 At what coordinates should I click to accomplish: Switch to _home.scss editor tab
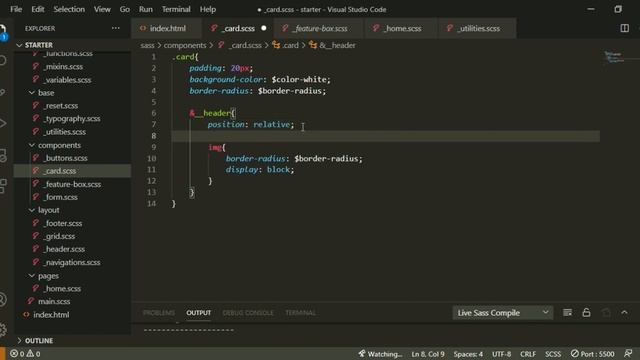402,28
